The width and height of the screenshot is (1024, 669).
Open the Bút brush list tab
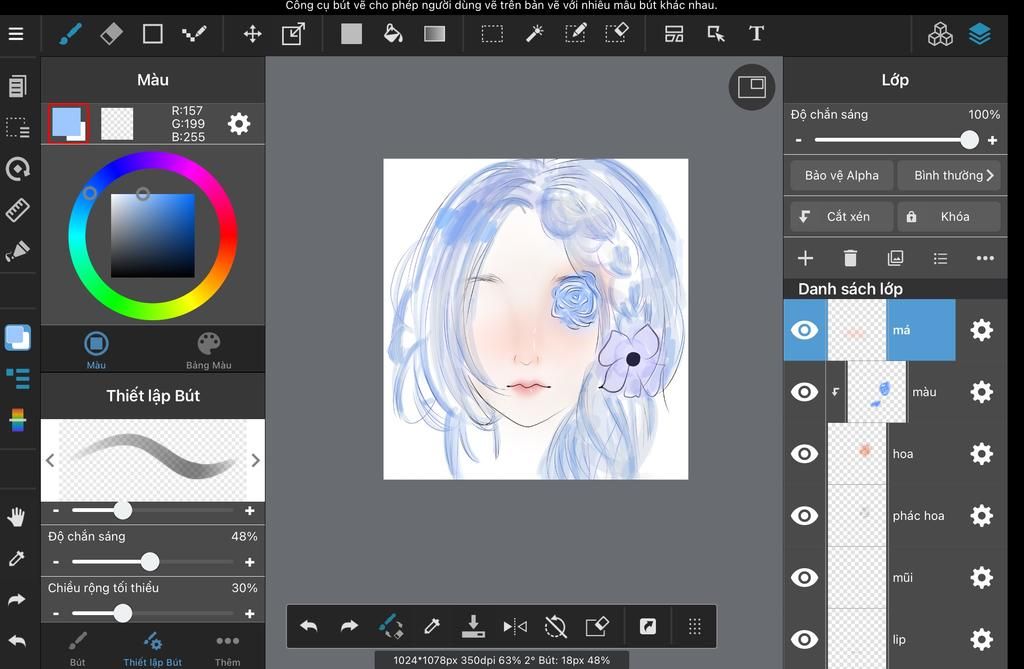[x=77, y=649]
